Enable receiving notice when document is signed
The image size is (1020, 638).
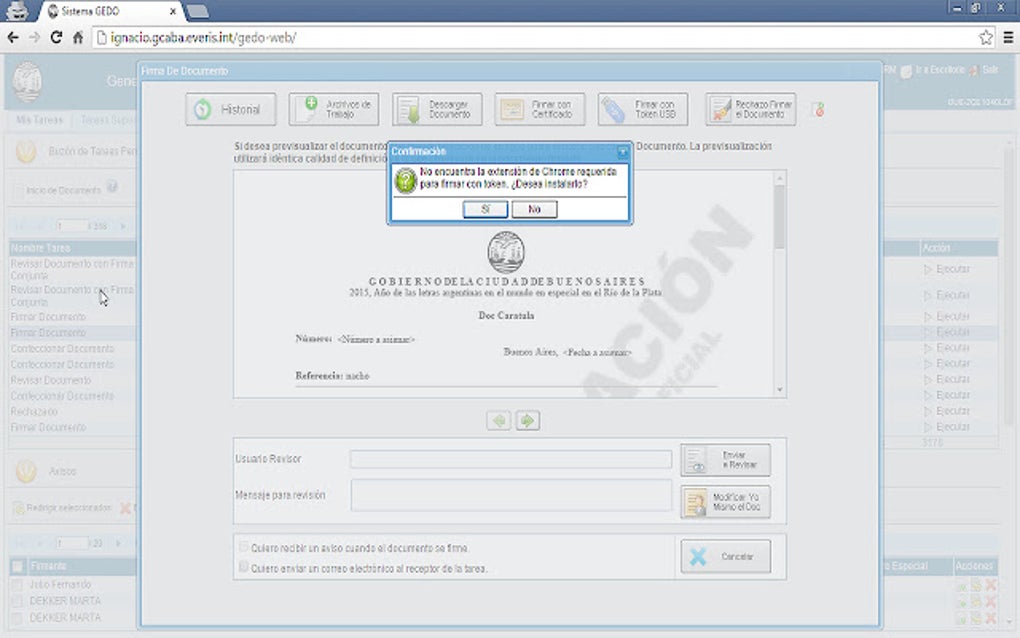click(243, 545)
